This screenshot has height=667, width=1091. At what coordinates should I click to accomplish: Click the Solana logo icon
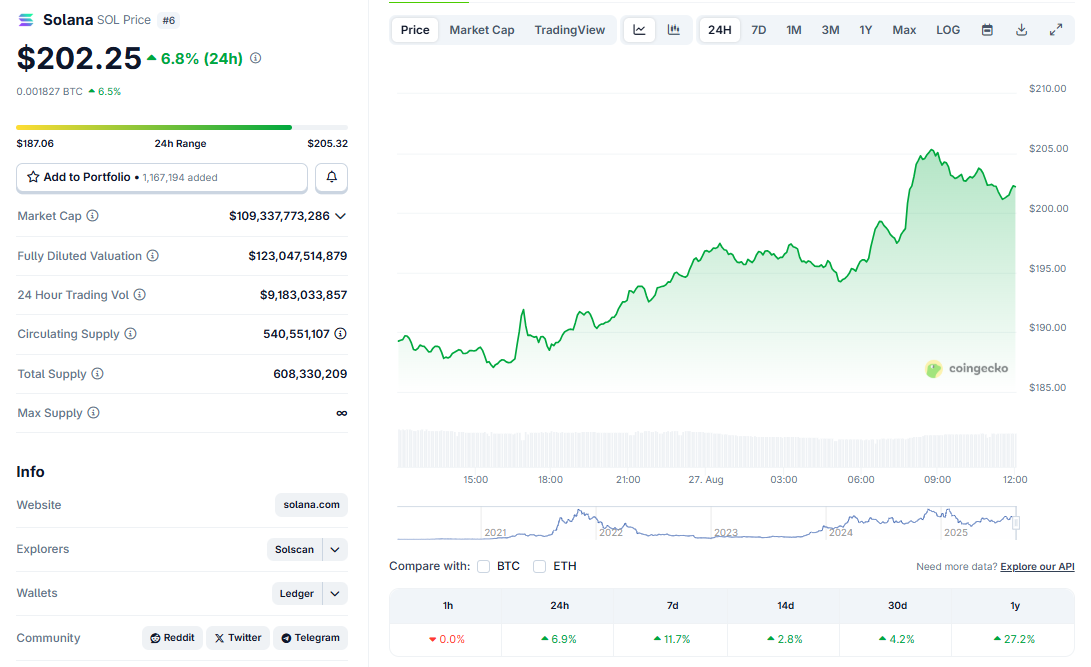[26, 20]
